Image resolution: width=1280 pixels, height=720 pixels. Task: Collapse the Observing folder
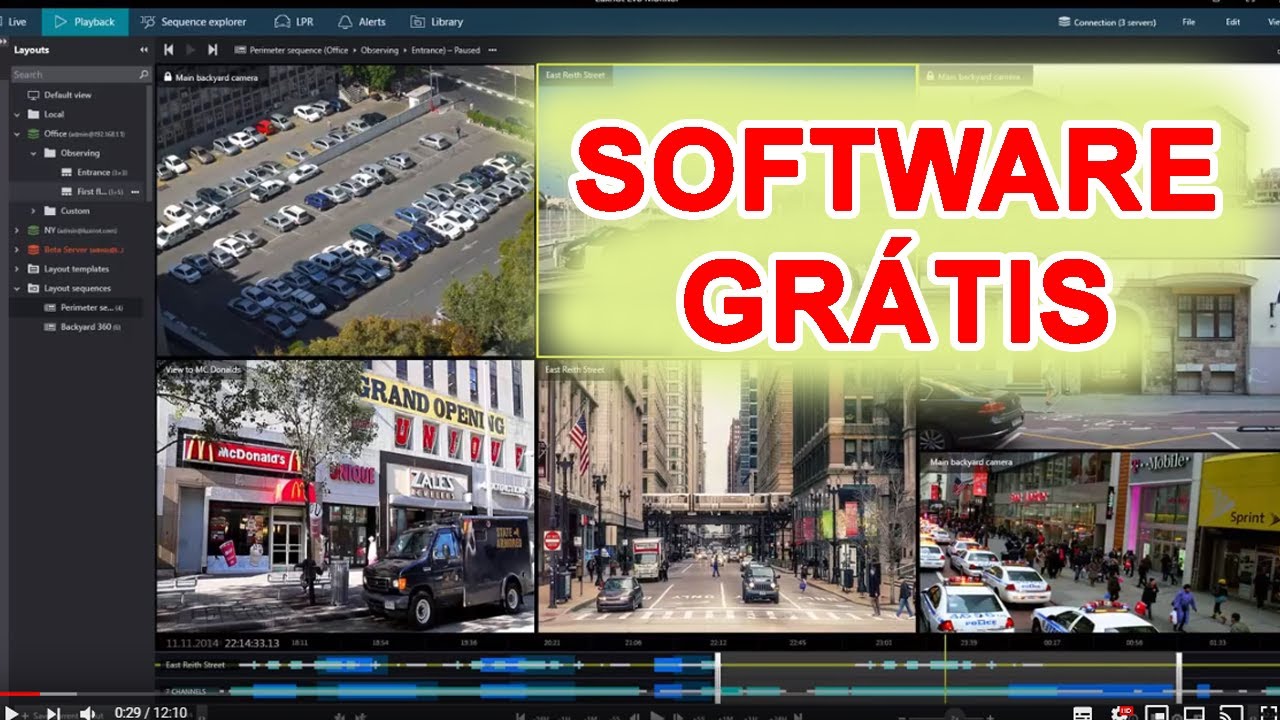[33, 153]
